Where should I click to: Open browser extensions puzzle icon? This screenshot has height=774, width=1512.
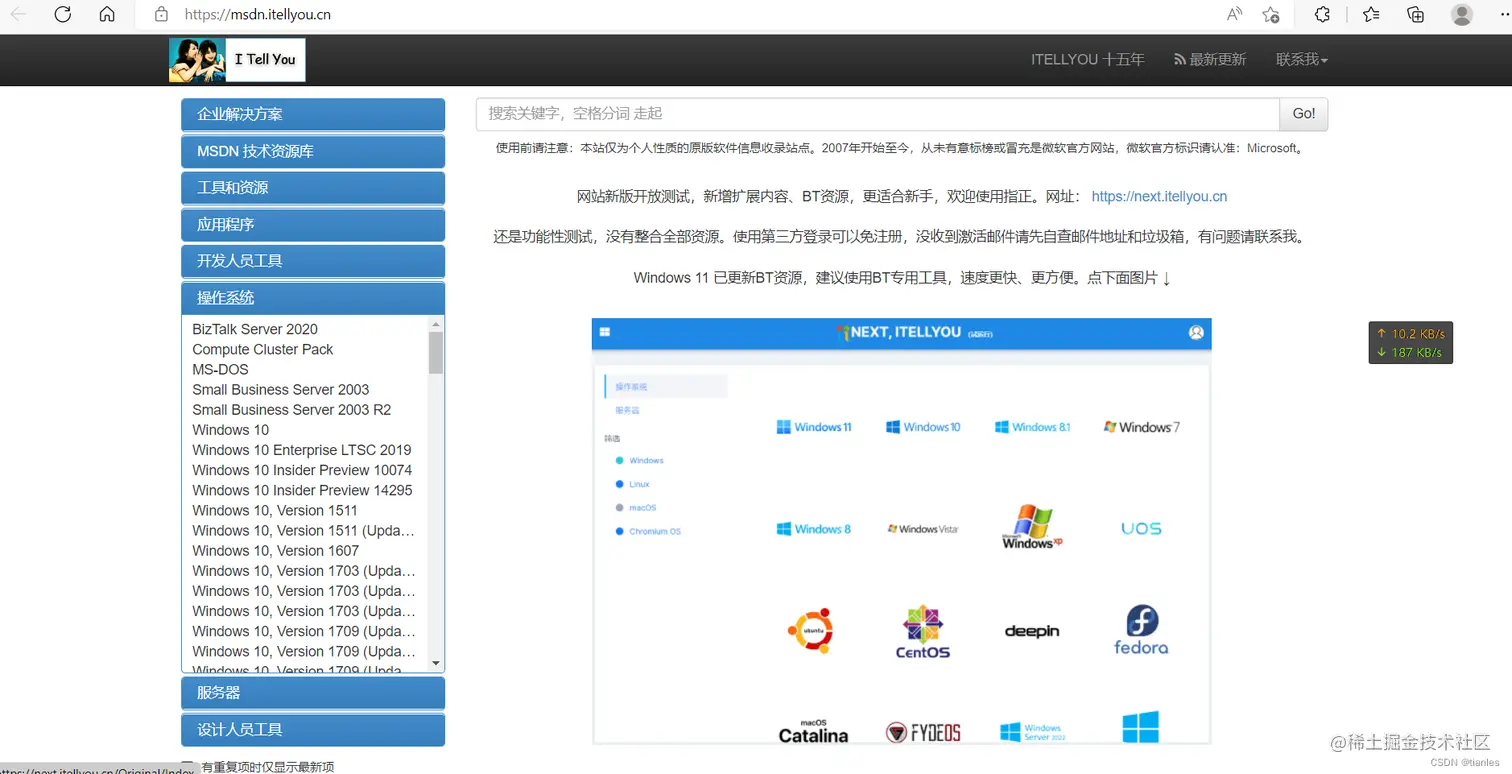(1322, 14)
